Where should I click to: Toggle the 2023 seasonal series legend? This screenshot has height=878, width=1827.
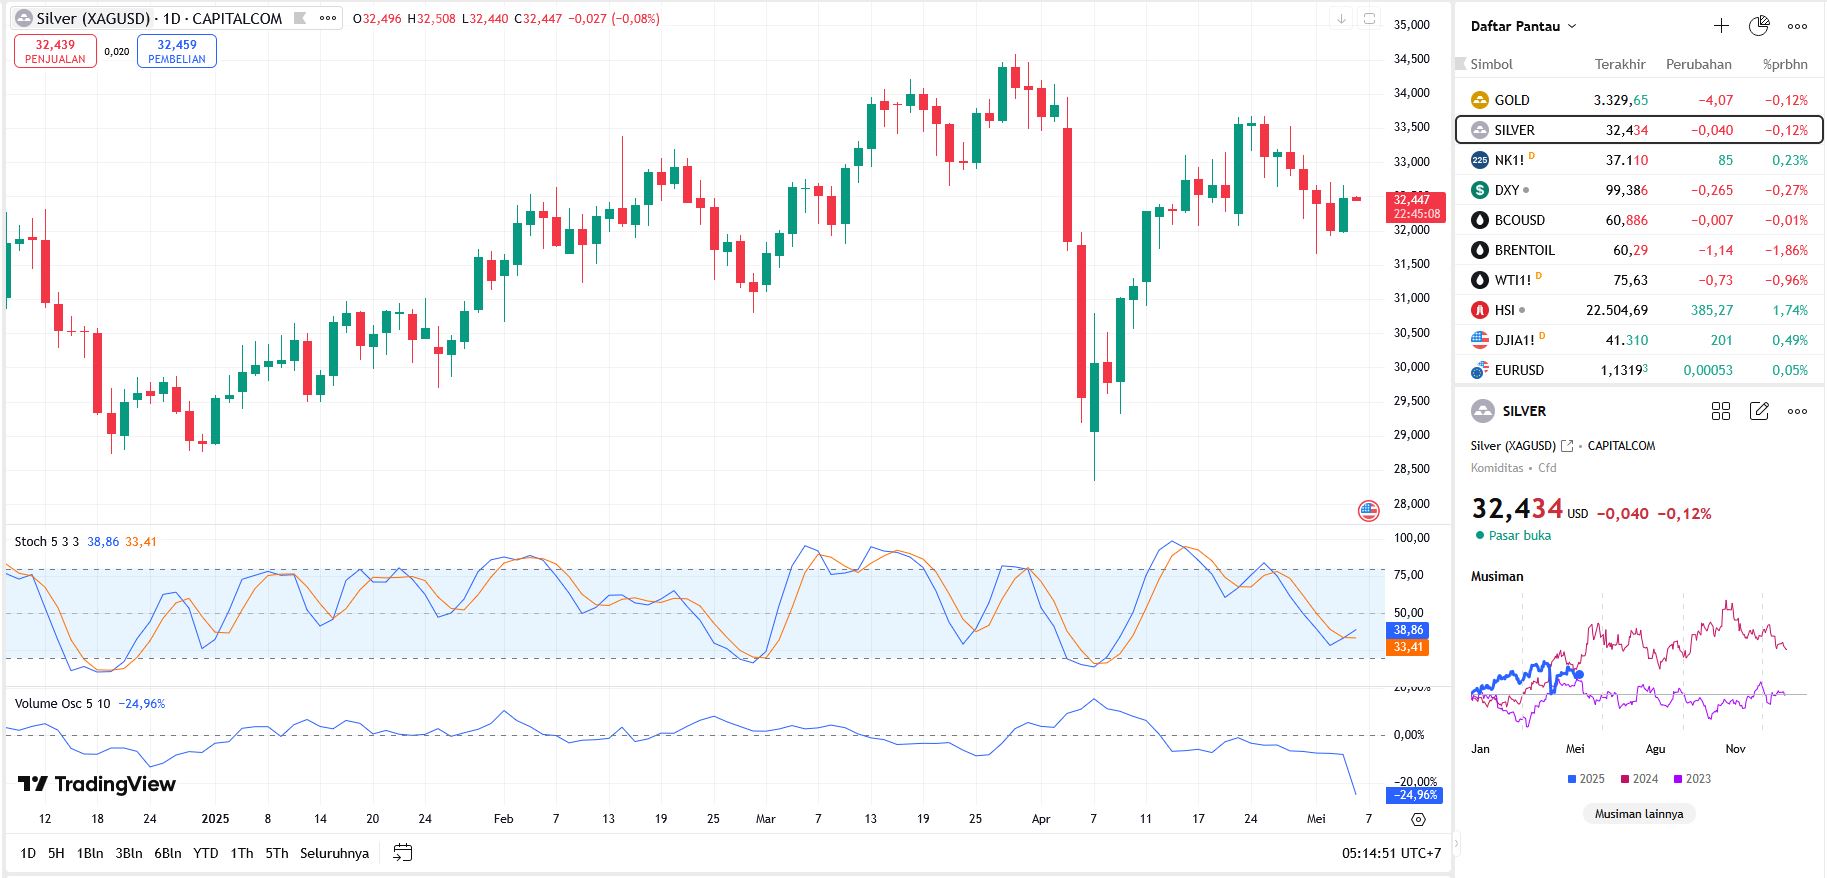(1692, 779)
